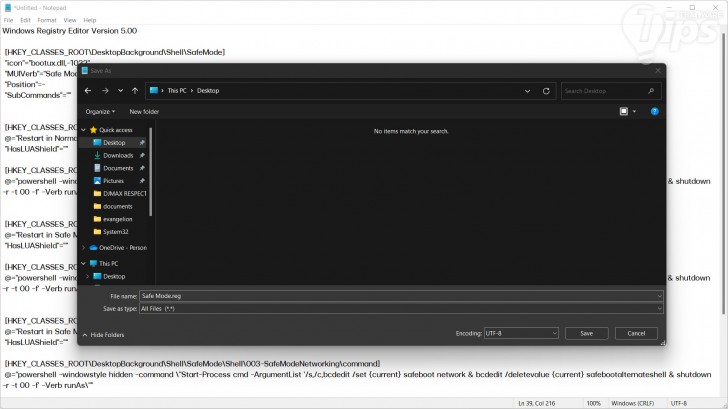728x409 pixels.
Task: Open the File name dropdown arrow
Action: tap(659, 296)
